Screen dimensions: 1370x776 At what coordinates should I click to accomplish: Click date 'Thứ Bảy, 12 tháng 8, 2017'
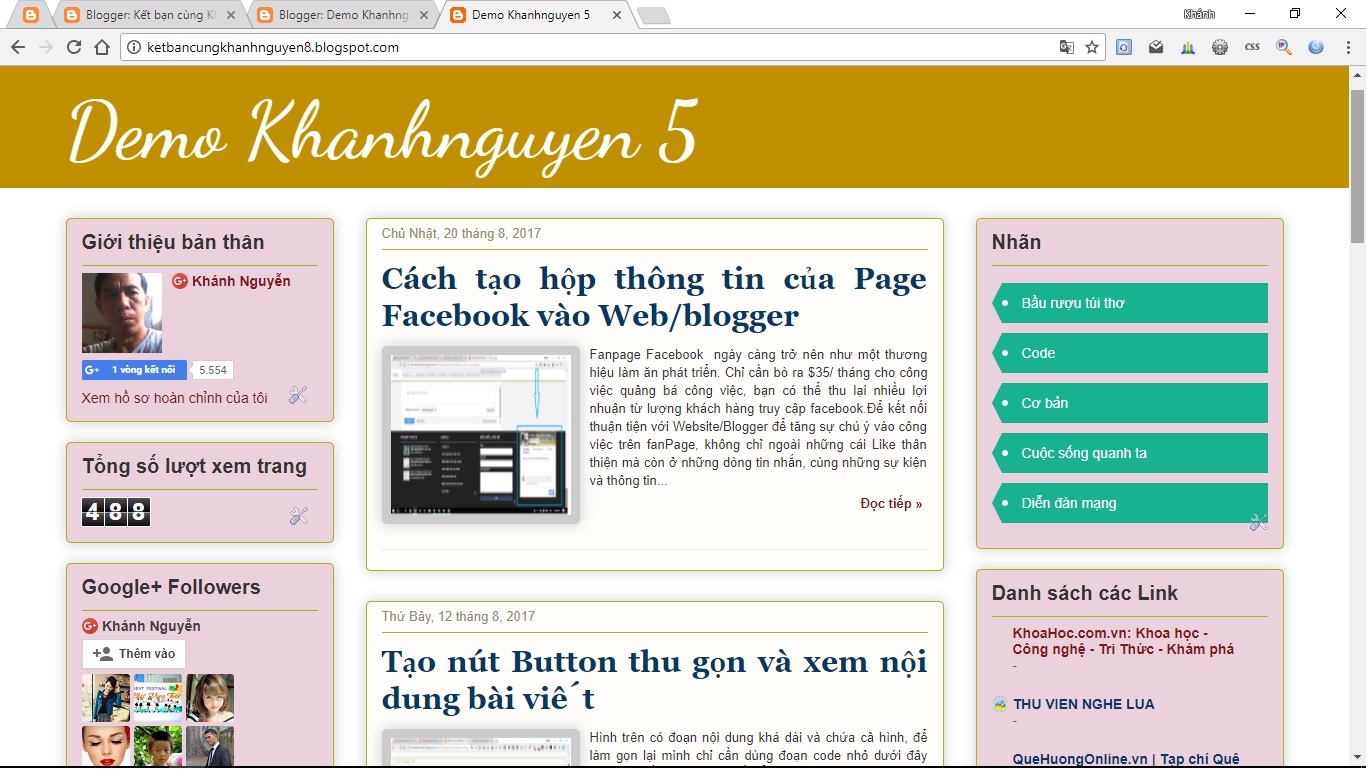click(458, 616)
